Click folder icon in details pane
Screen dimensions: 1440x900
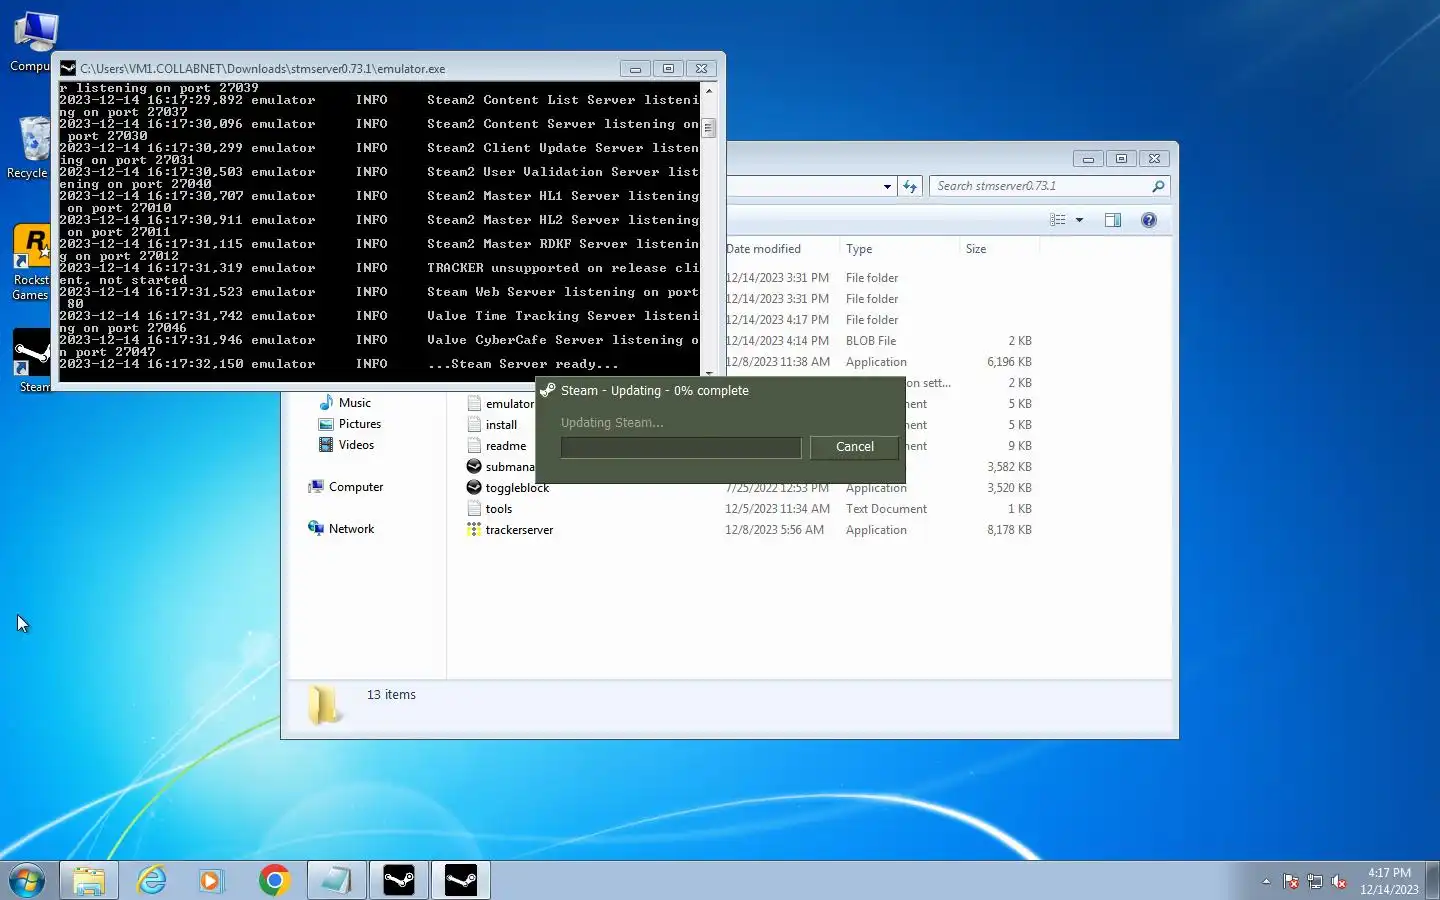pyautogui.click(x=324, y=705)
